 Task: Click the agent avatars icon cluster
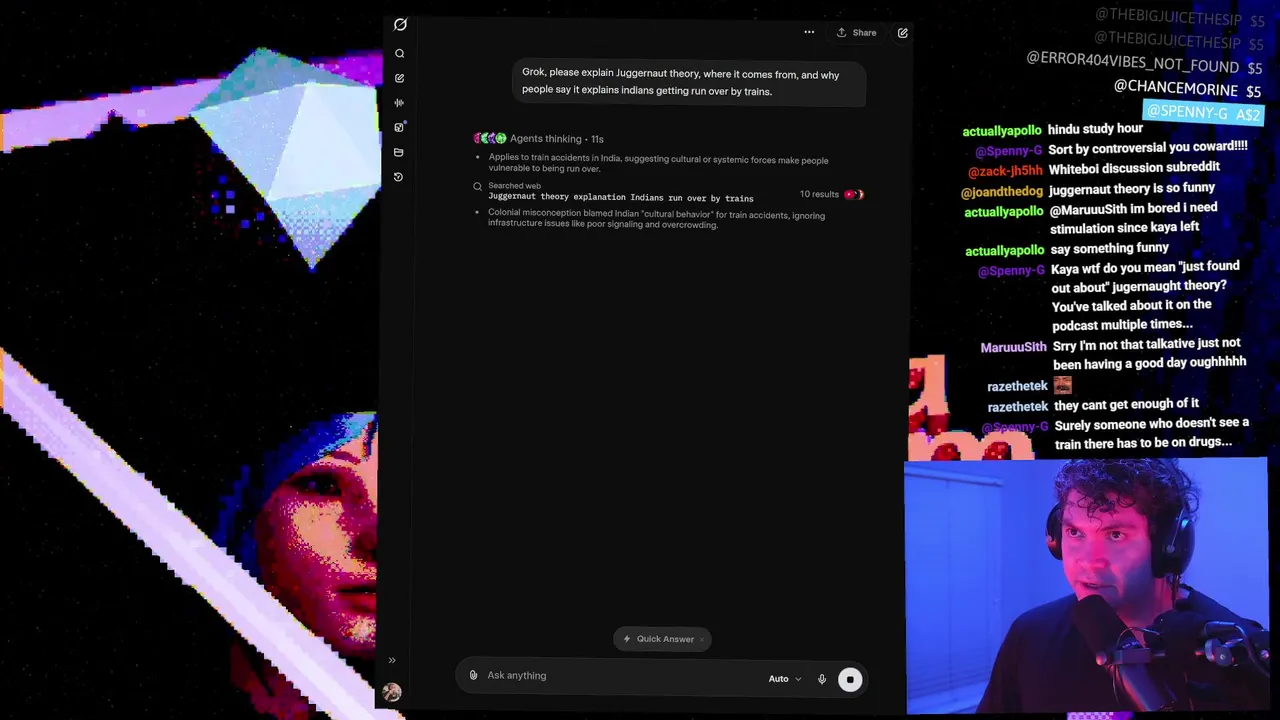click(x=490, y=138)
